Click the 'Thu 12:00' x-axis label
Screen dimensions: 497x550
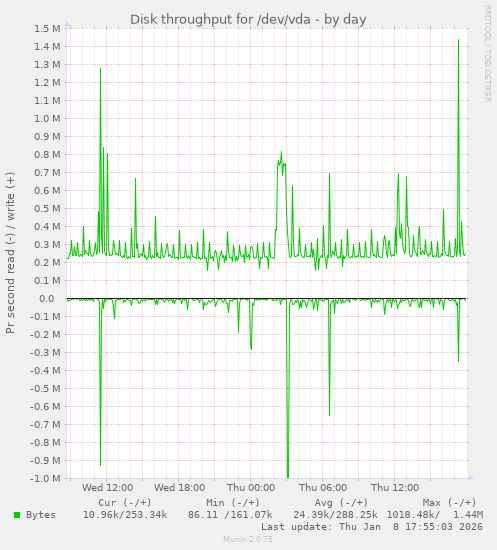395,488
